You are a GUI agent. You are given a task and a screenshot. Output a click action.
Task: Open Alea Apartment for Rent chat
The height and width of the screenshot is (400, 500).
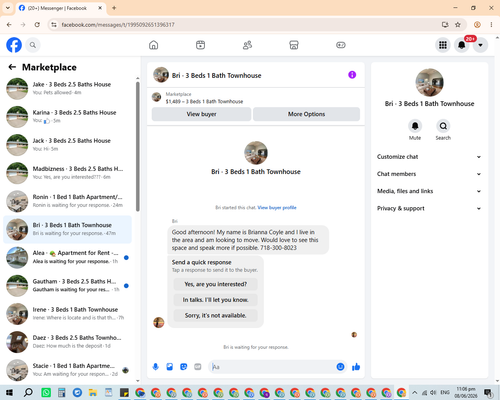(x=68, y=257)
